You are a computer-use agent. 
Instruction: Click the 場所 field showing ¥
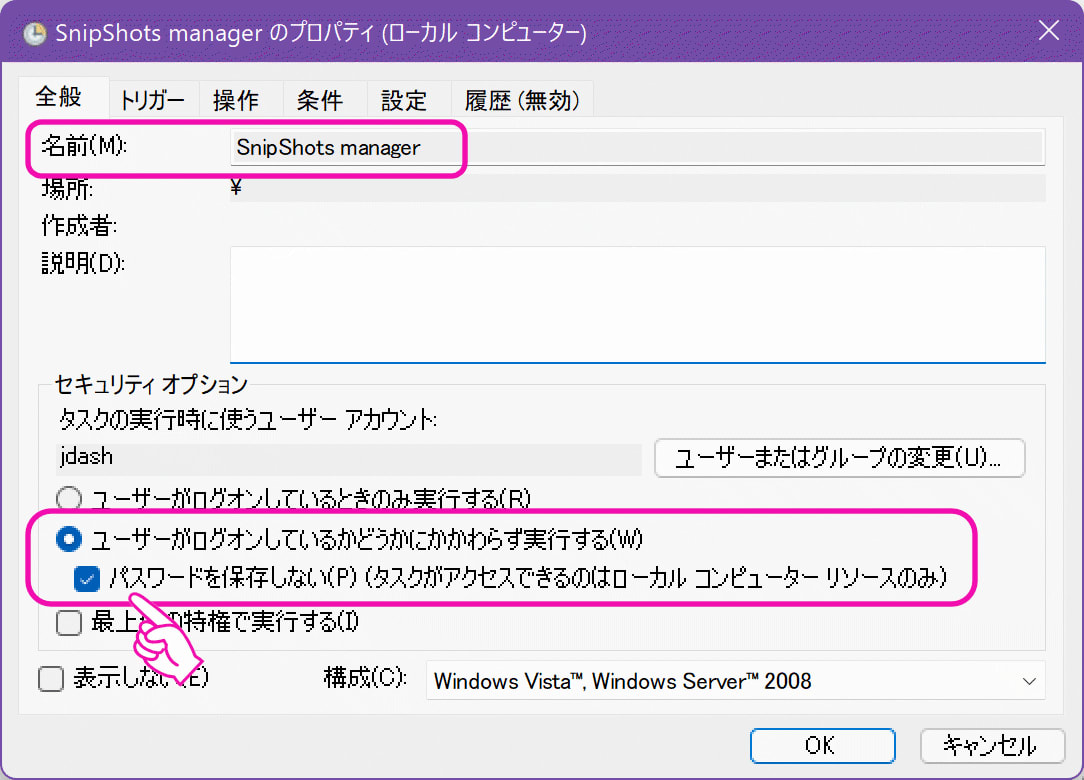637,188
